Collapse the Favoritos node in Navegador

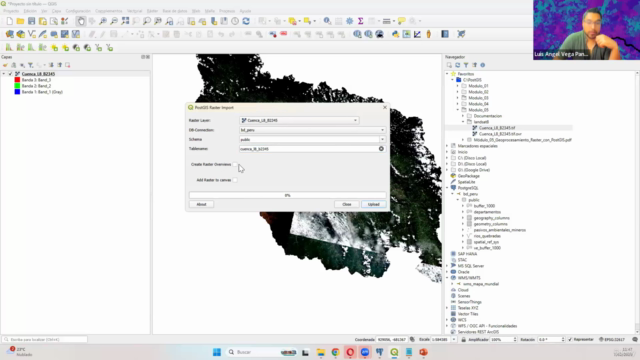click(447, 74)
